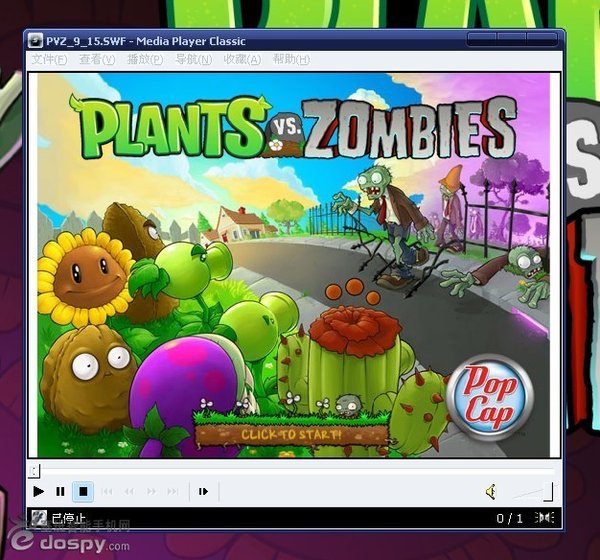Image resolution: width=600 pixels, height=560 pixels.
Task: Click the PopCap logo in the video
Action: [489, 398]
